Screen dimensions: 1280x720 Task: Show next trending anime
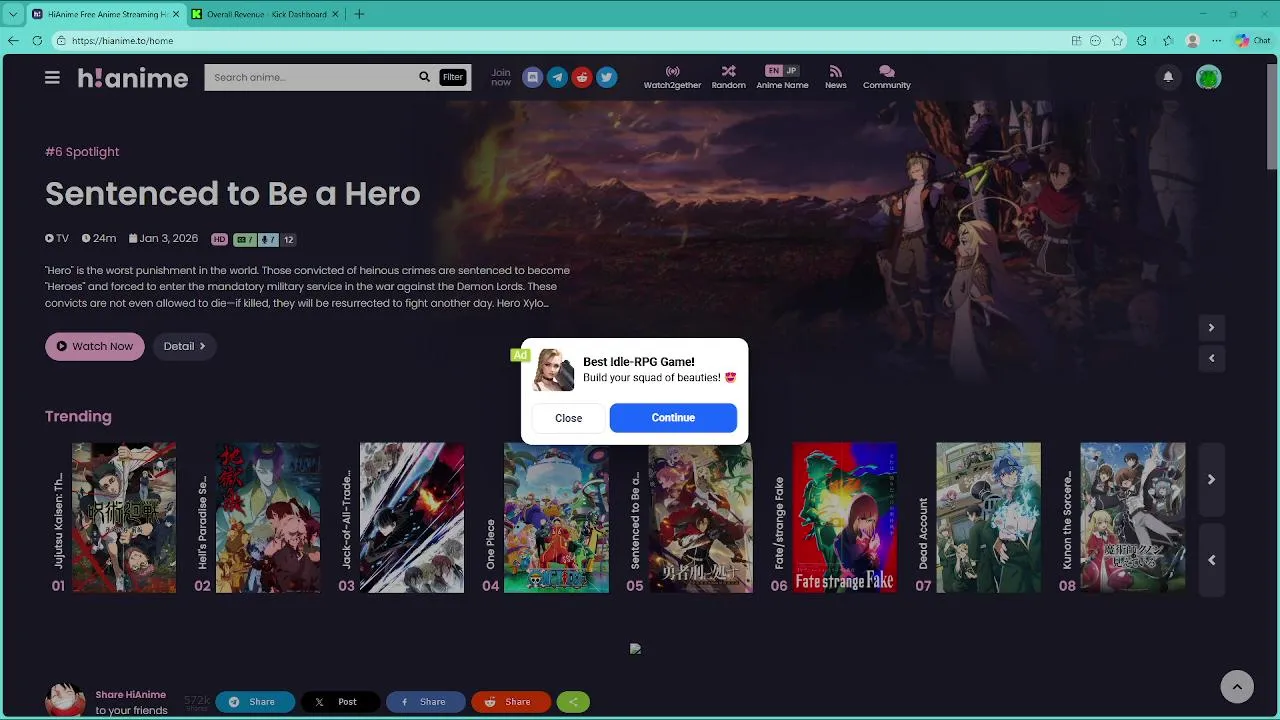[x=1211, y=480]
